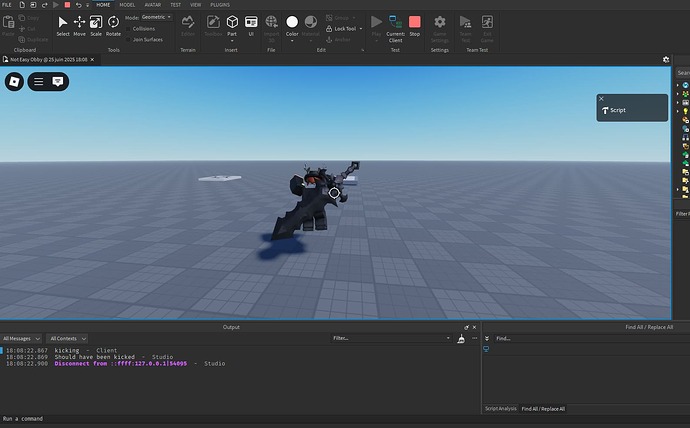Open the Roblox logo menu in viewport
This screenshot has height=428, width=690.
tap(15, 82)
